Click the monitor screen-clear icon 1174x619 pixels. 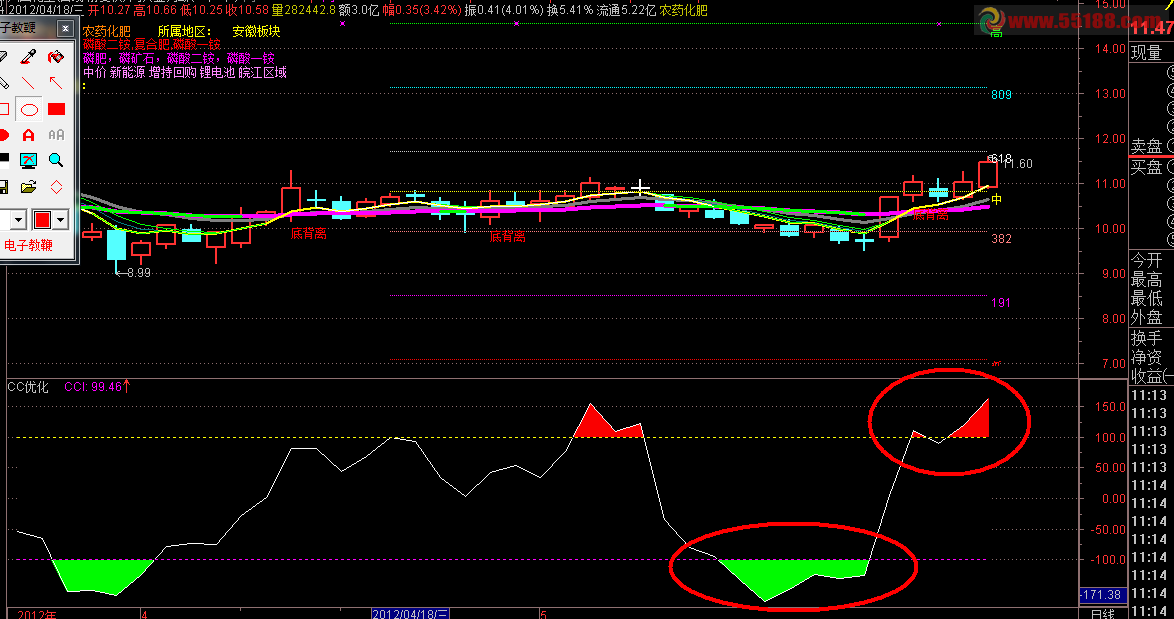[x=28, y=160]
